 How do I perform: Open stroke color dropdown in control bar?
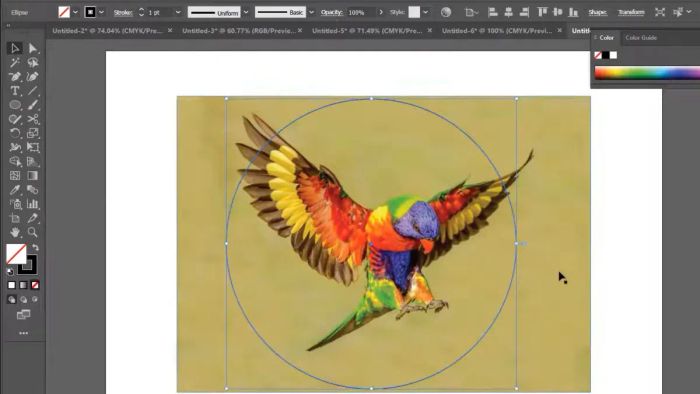101,12
